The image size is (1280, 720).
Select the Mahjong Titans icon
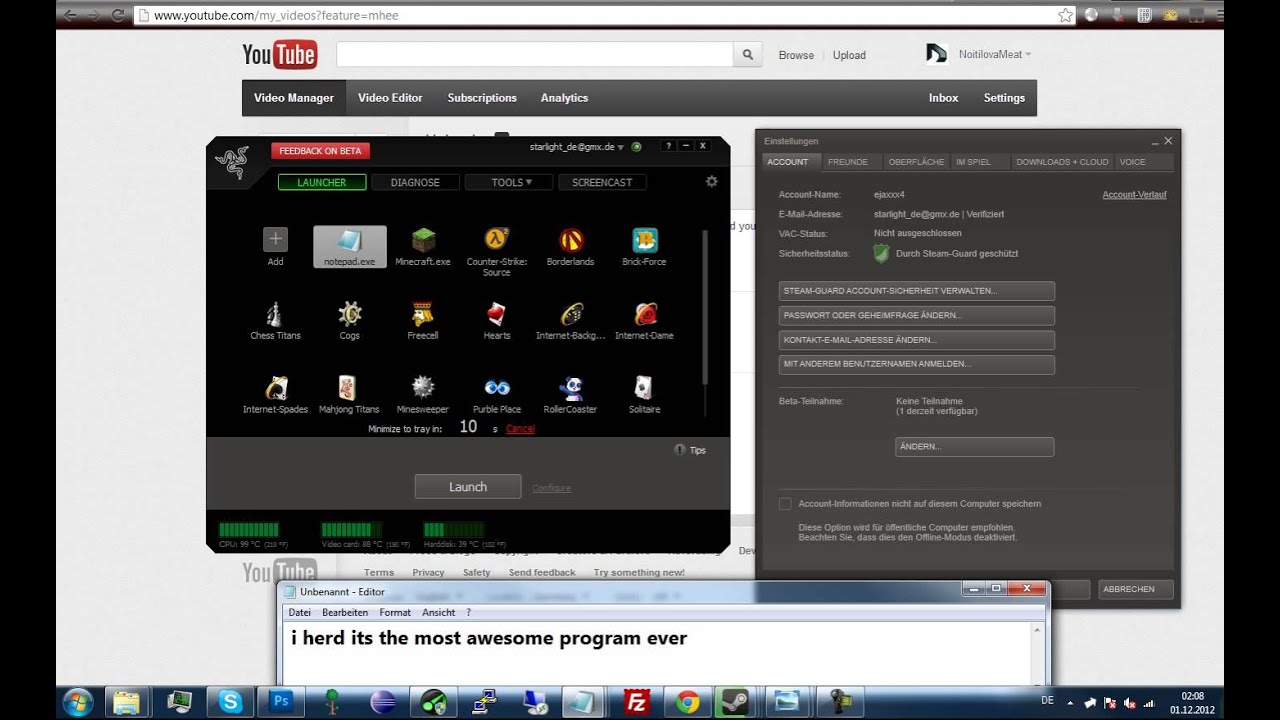pyautogui.click(x=349, y=394)
